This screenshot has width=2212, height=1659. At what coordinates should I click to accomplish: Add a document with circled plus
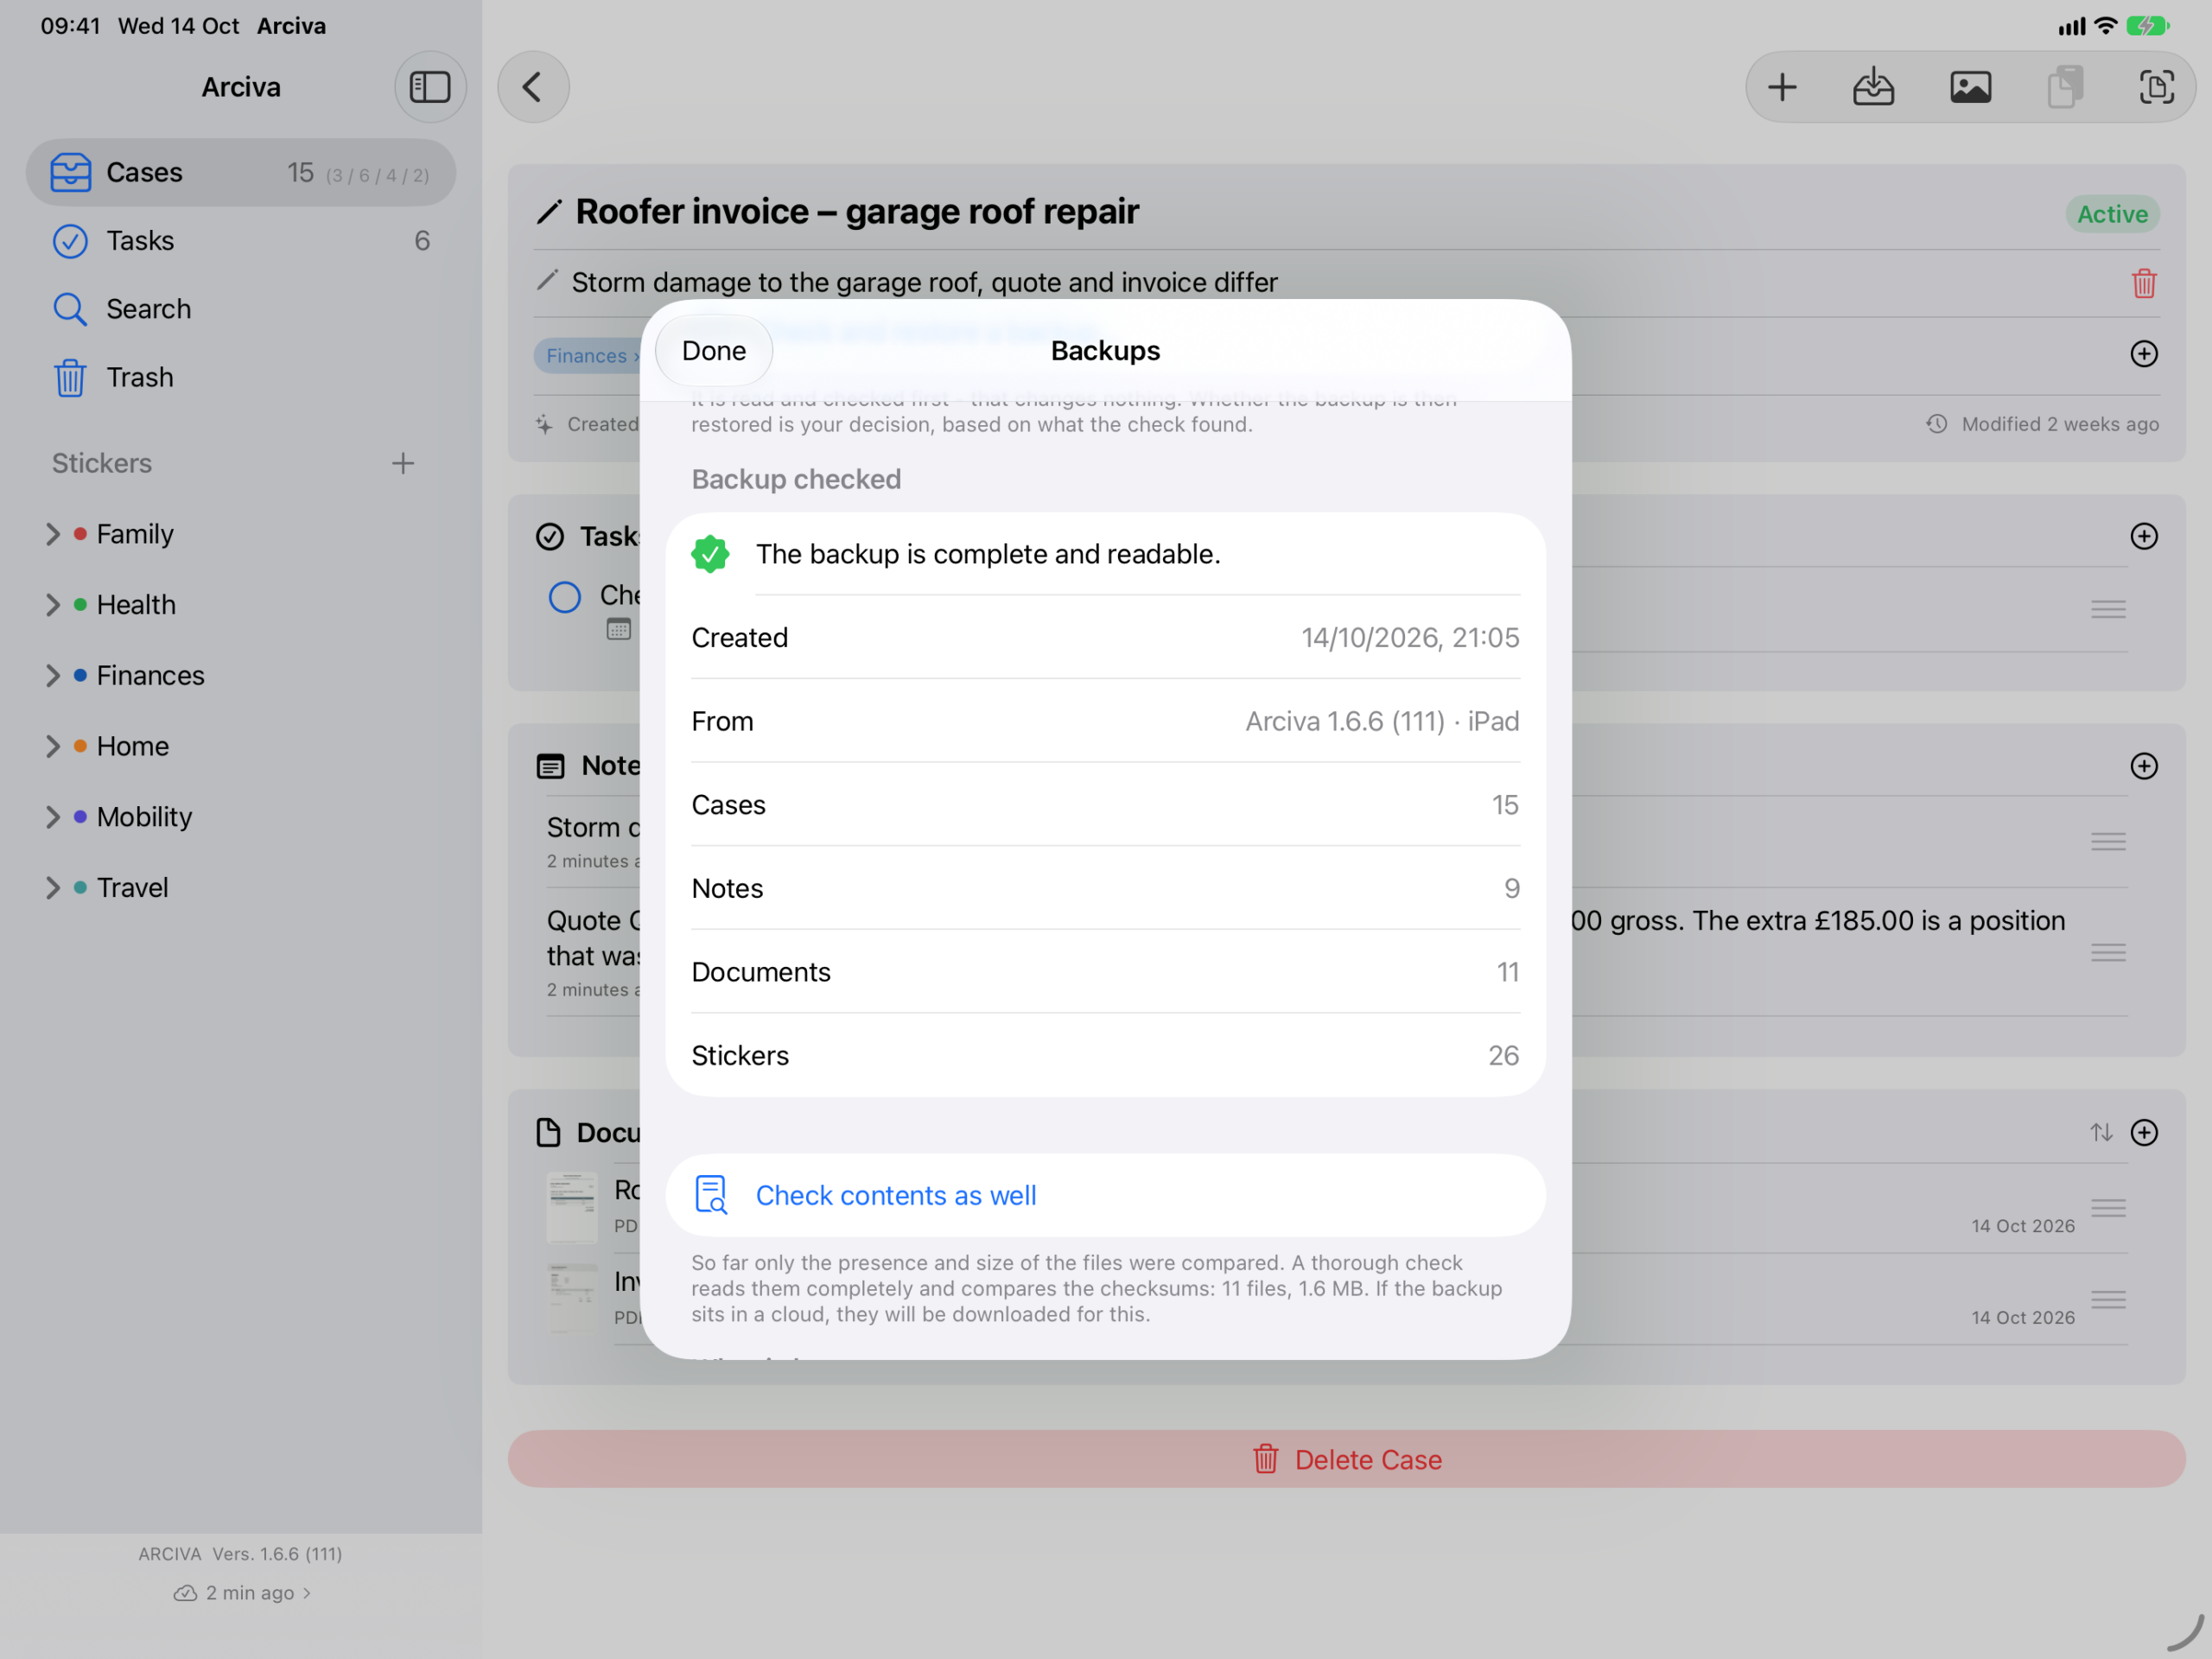click(2143, 1132)
